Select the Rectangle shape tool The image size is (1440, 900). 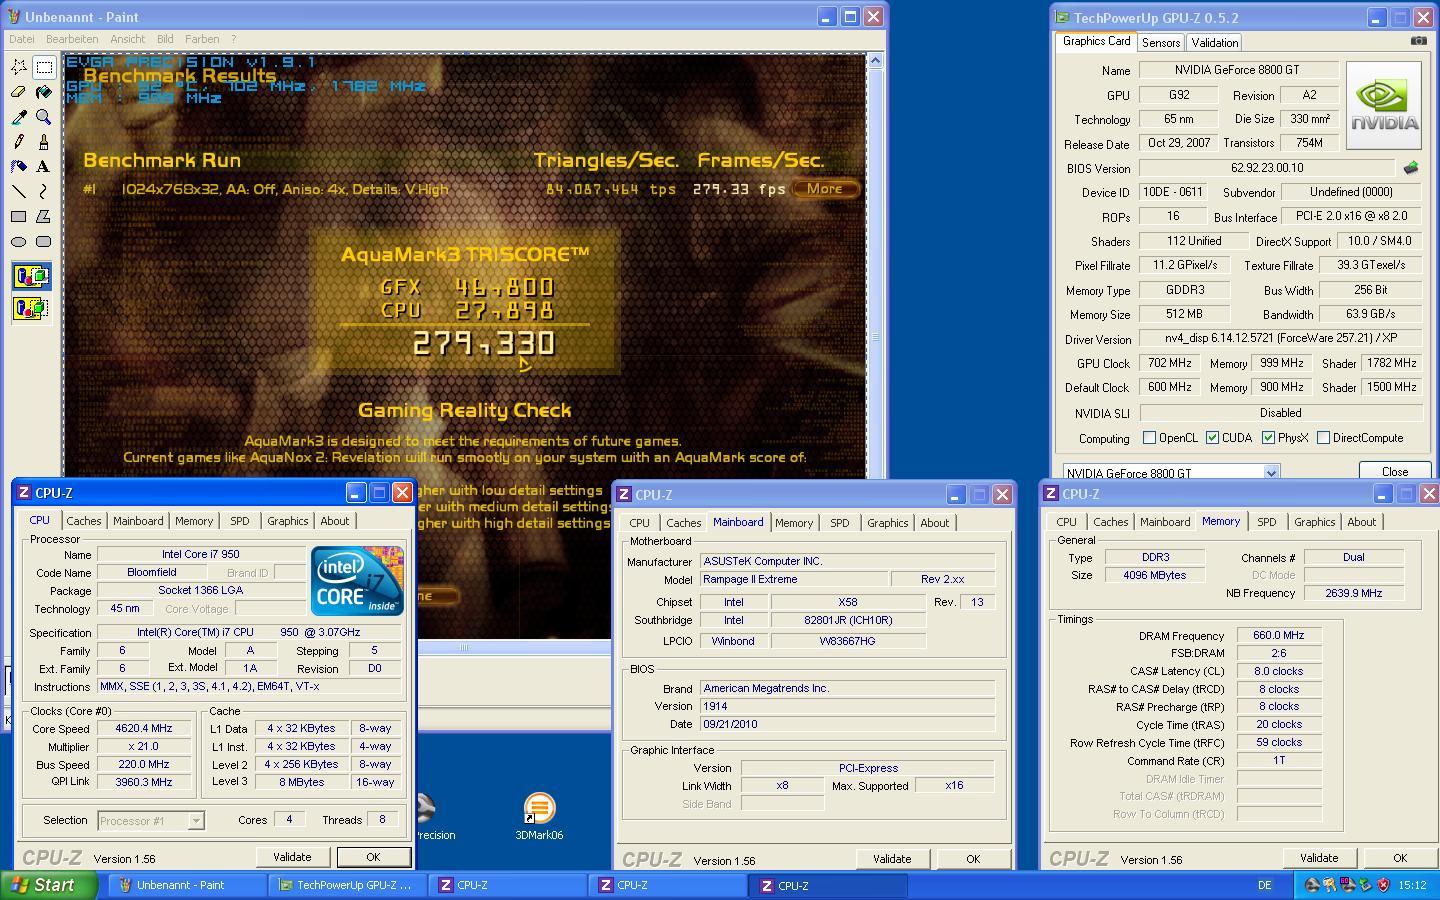tap(19, 217)
